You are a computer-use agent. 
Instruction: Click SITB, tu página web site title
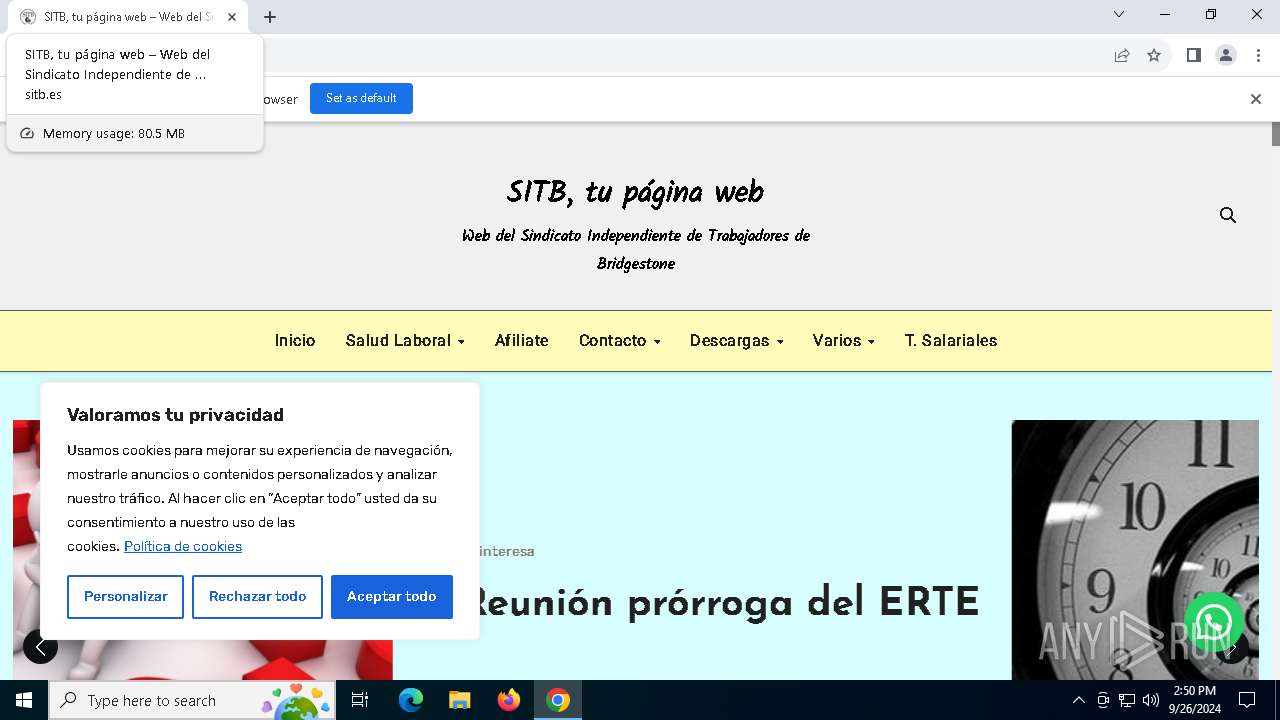tap(635, 192)
